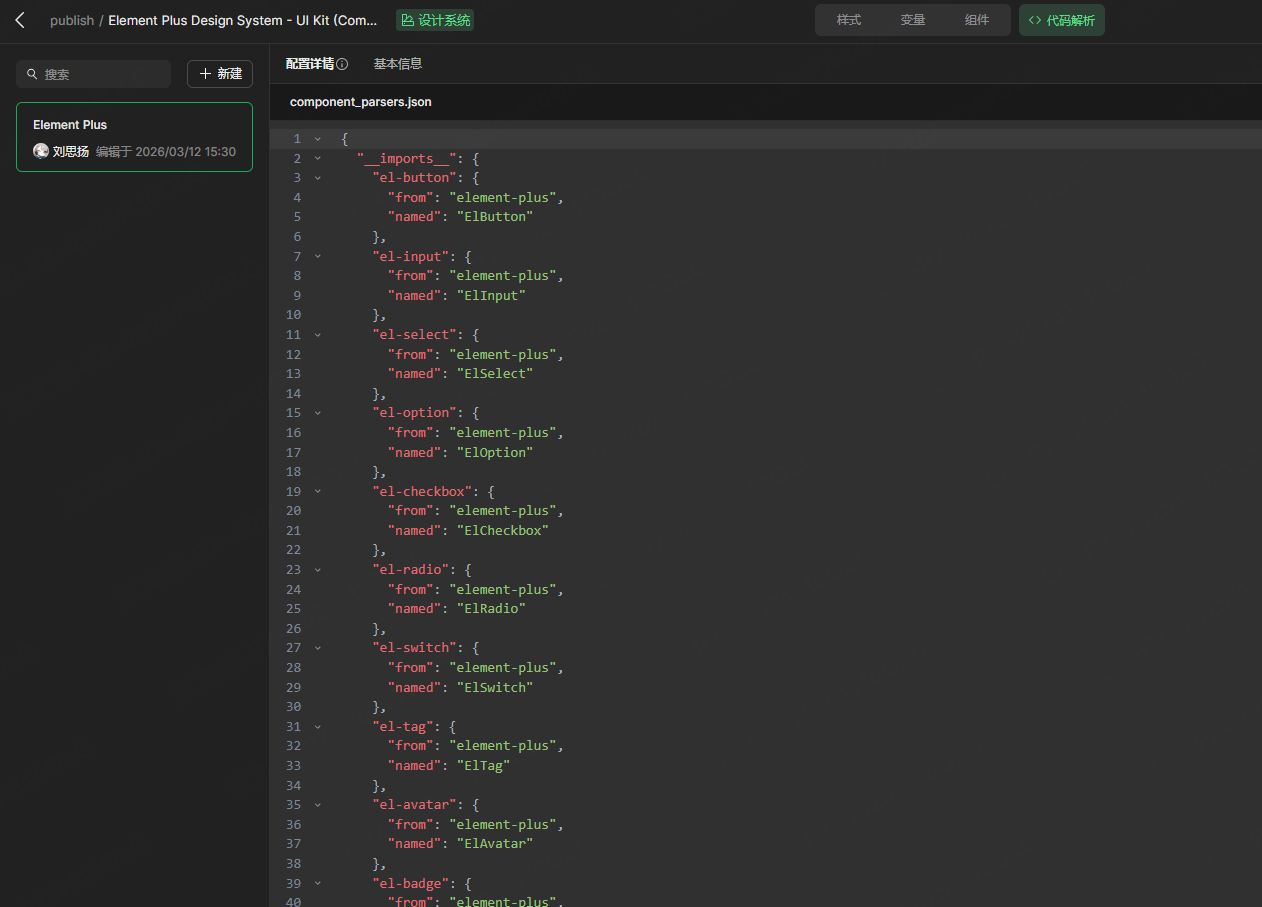Collapse the el-tag fold at line 31
The image size is (1262, 907).
point(318,727)
